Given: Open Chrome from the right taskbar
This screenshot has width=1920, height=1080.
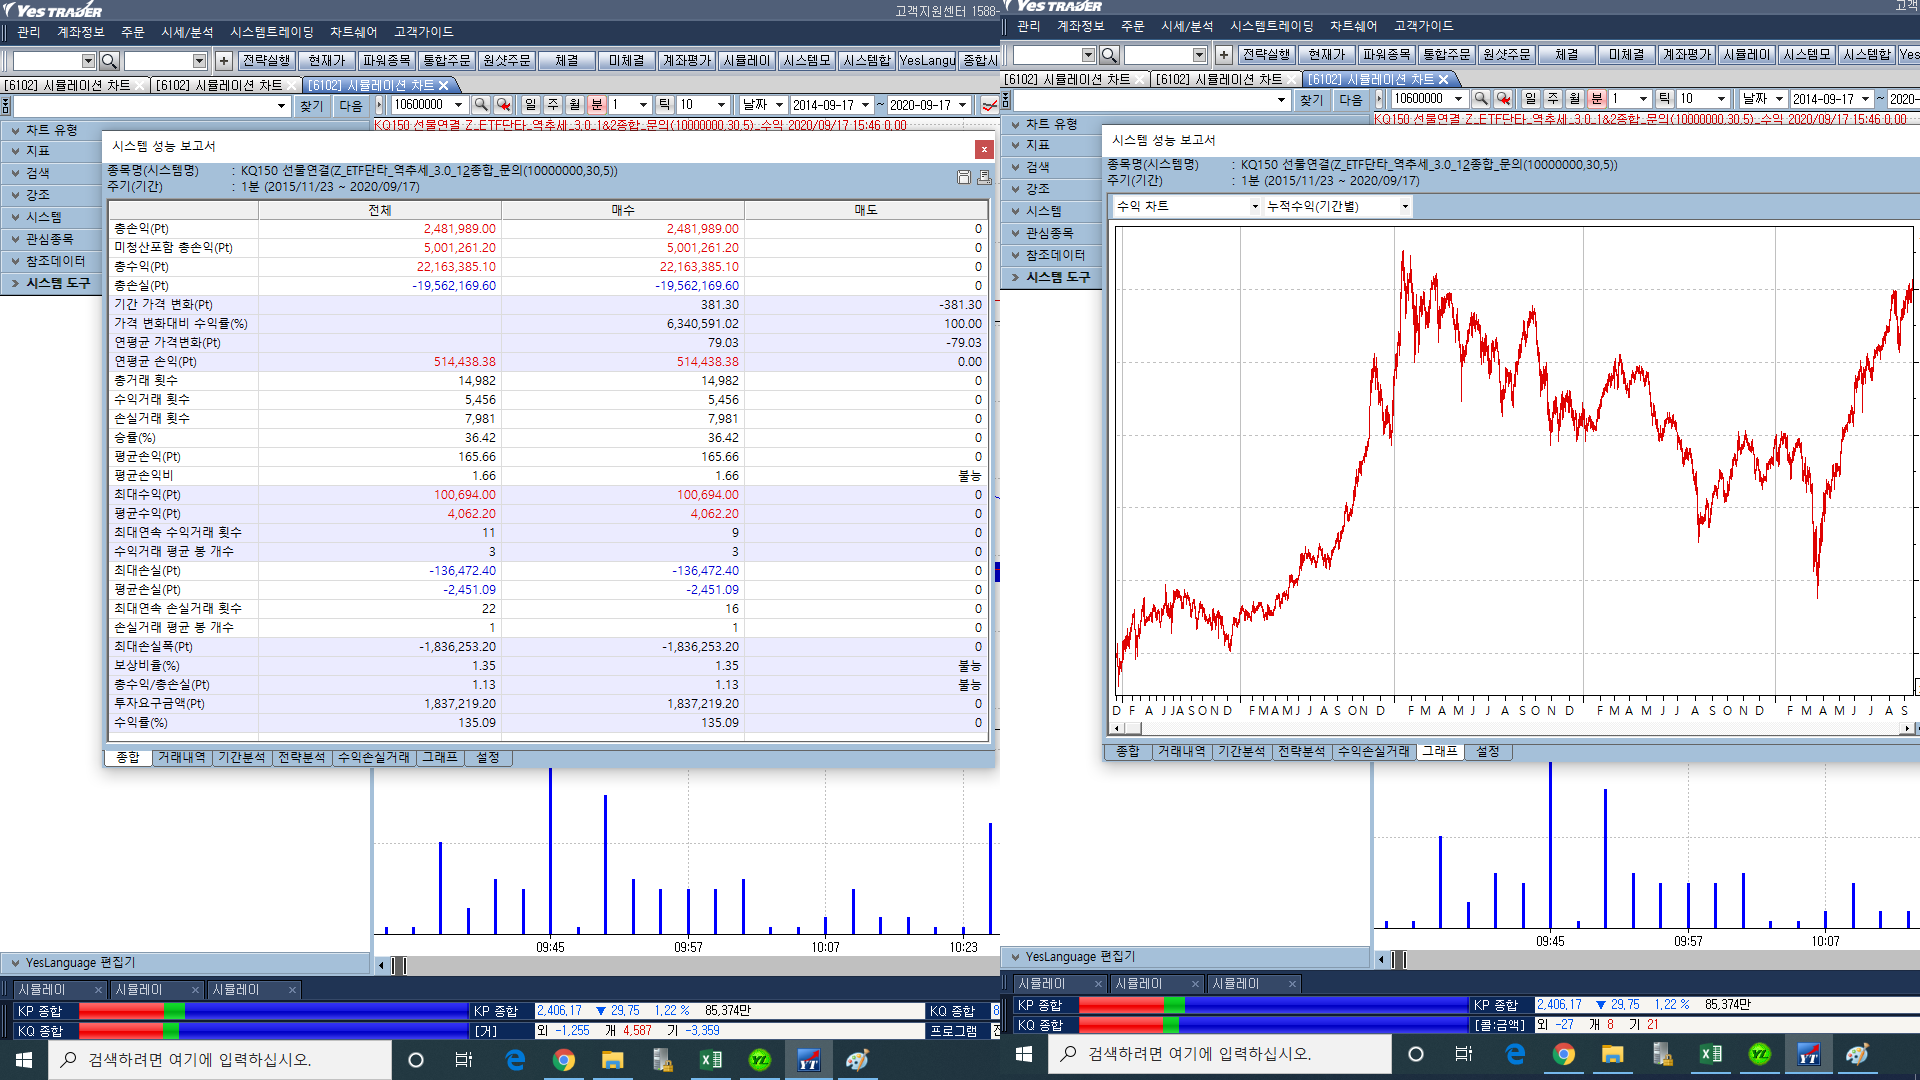Looking at the screenshot, I should point(1564,1054).
